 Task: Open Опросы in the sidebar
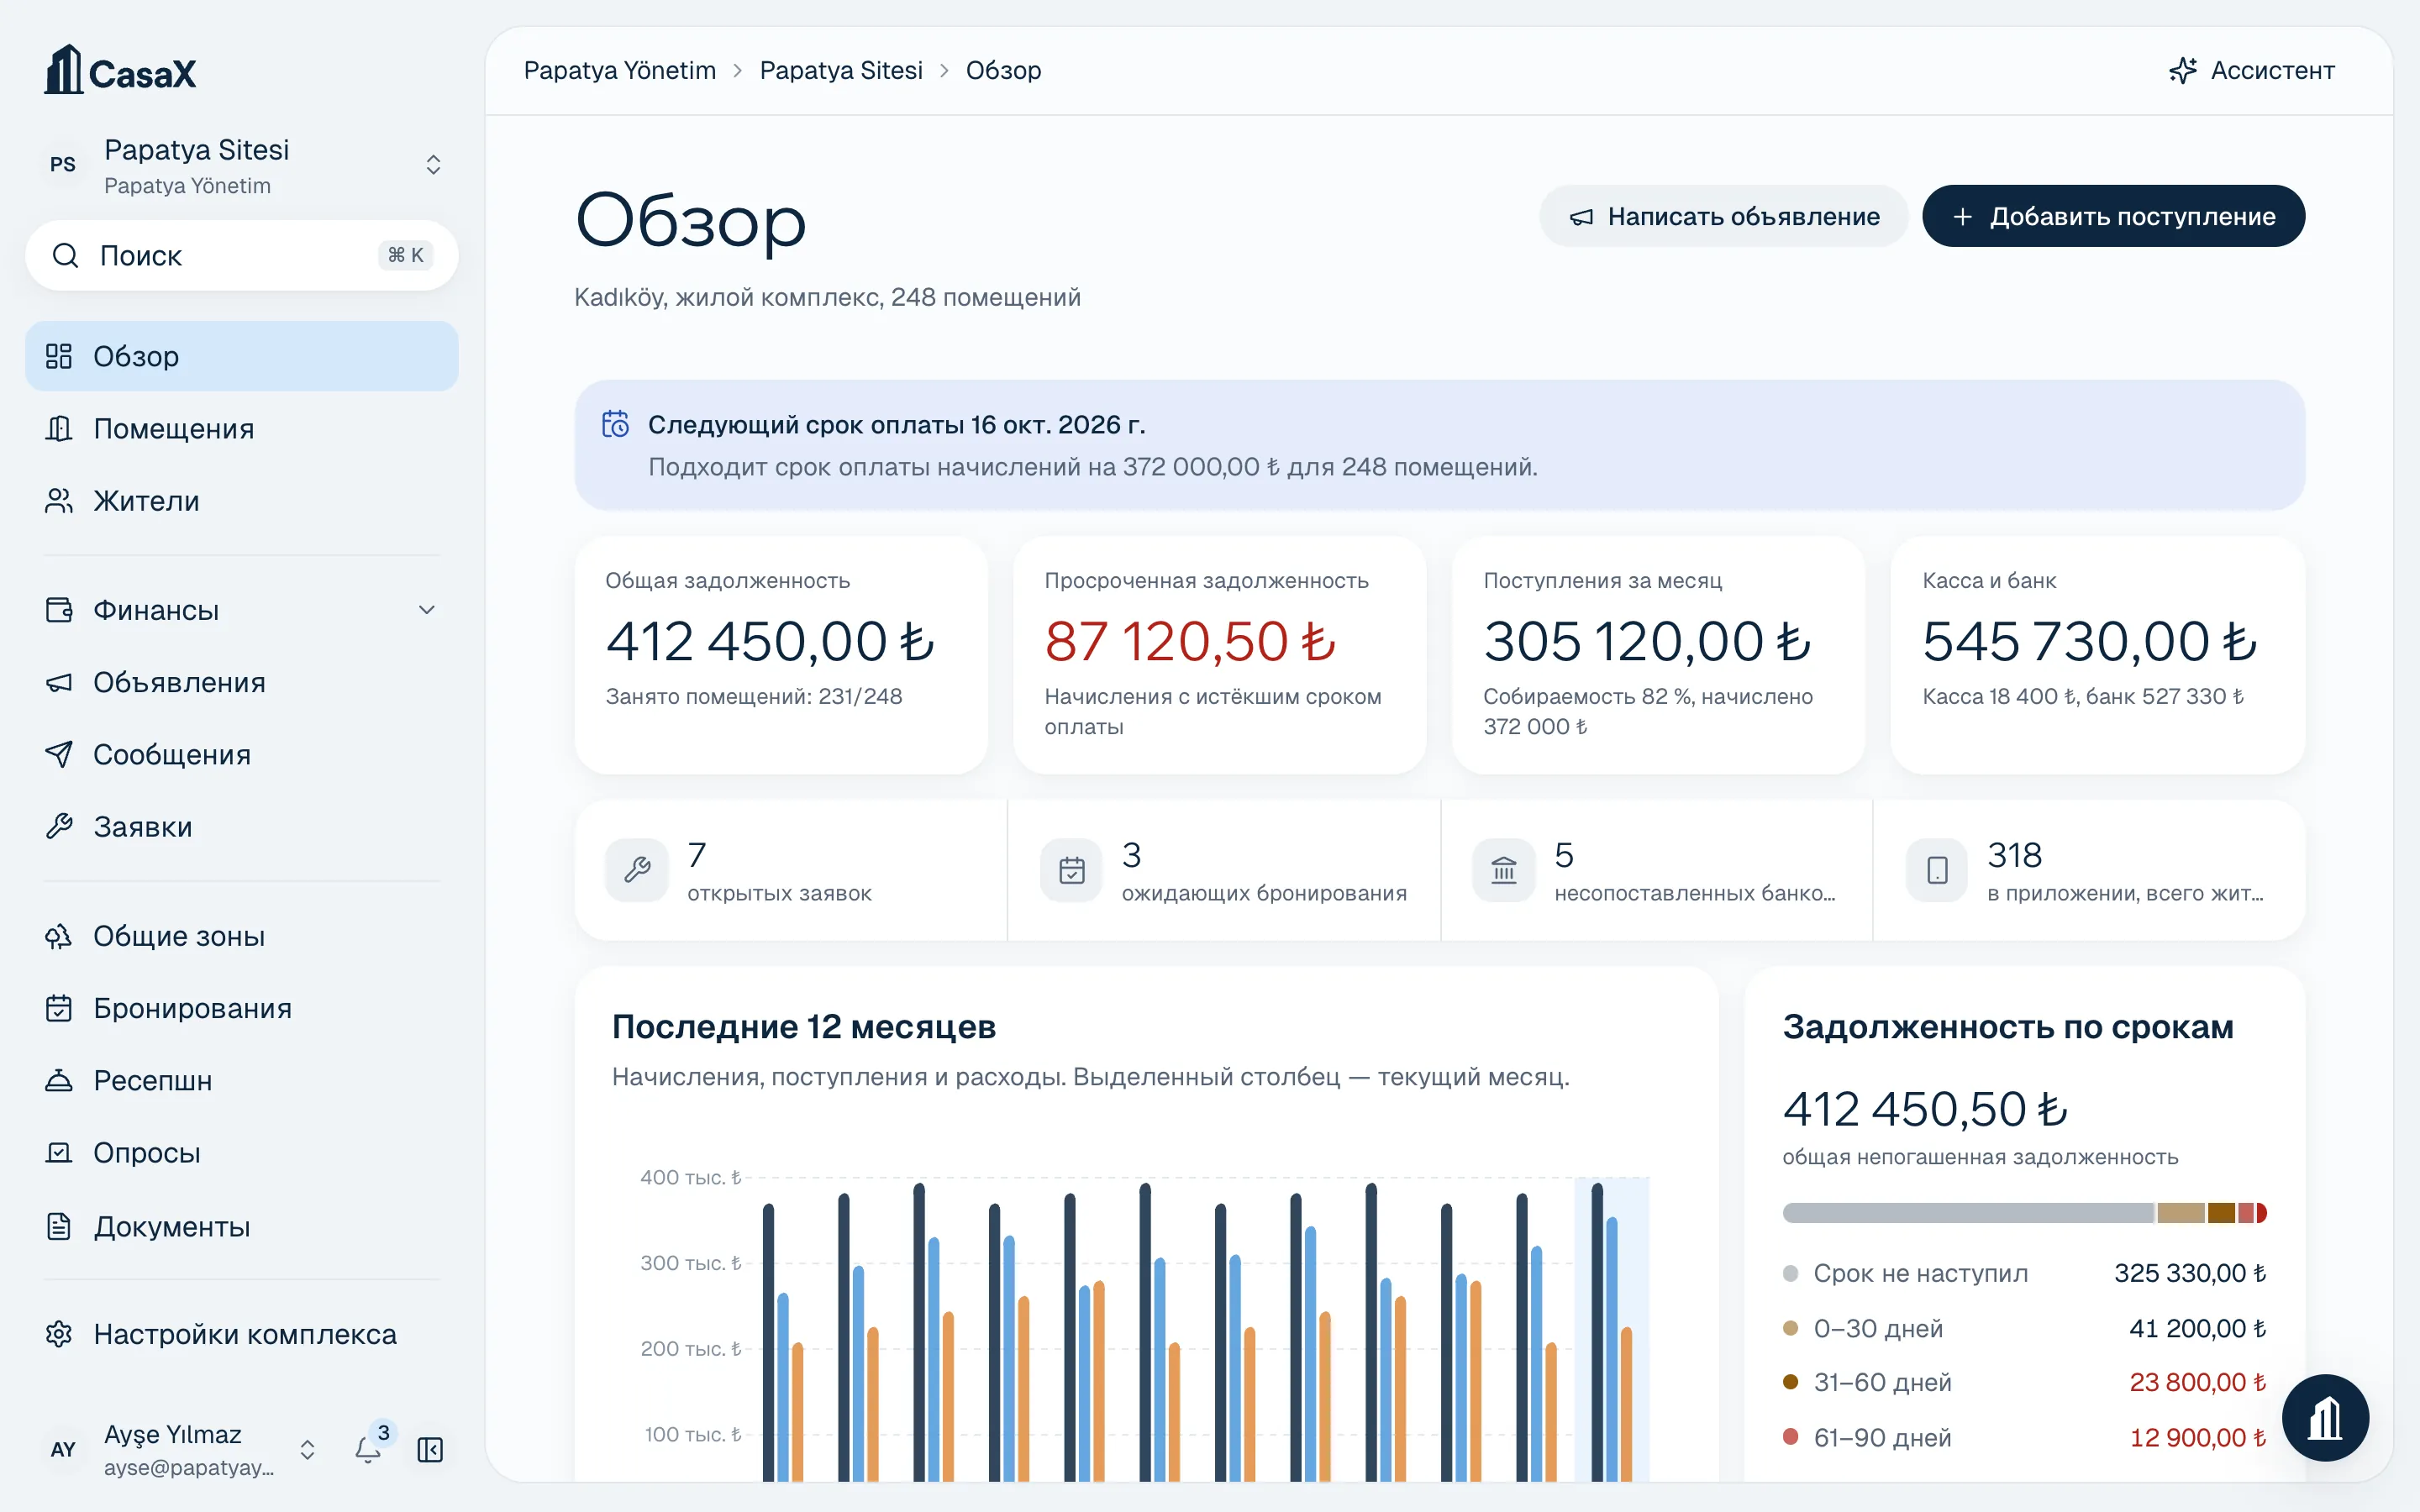242,1153
